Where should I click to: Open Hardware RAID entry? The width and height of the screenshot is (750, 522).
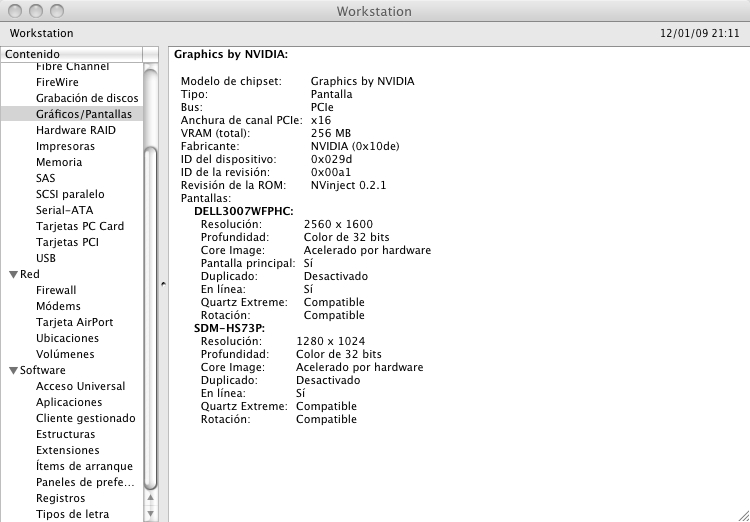[76, 130]
